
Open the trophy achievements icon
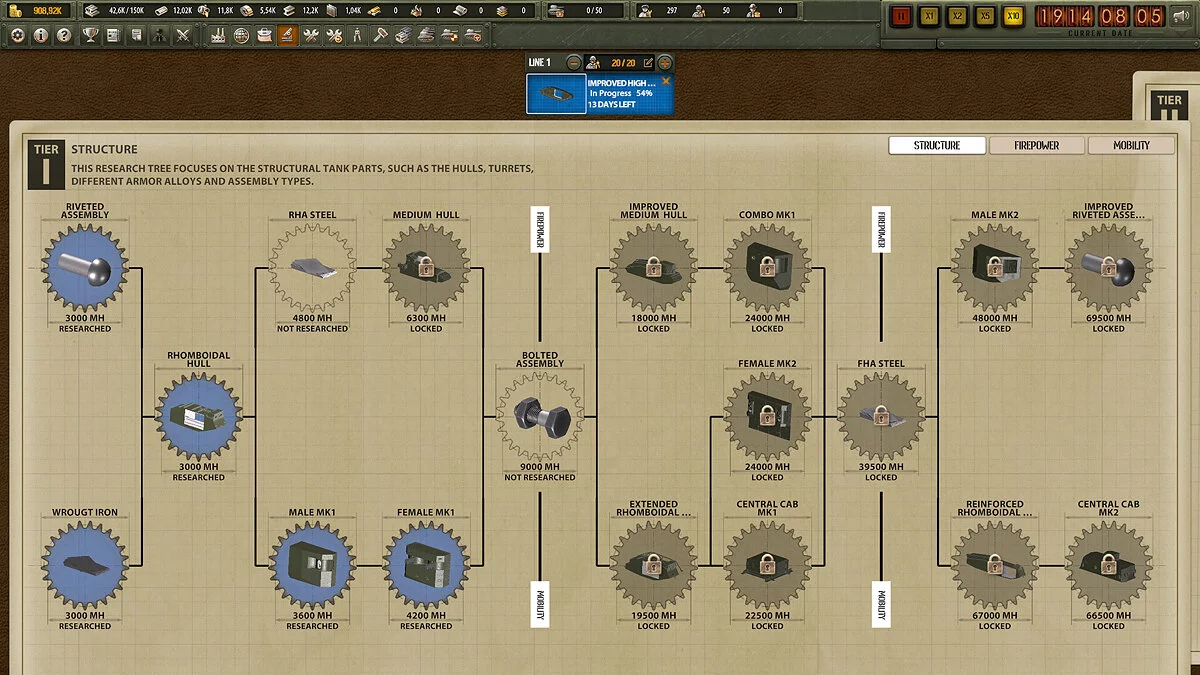tap(89, 35)
